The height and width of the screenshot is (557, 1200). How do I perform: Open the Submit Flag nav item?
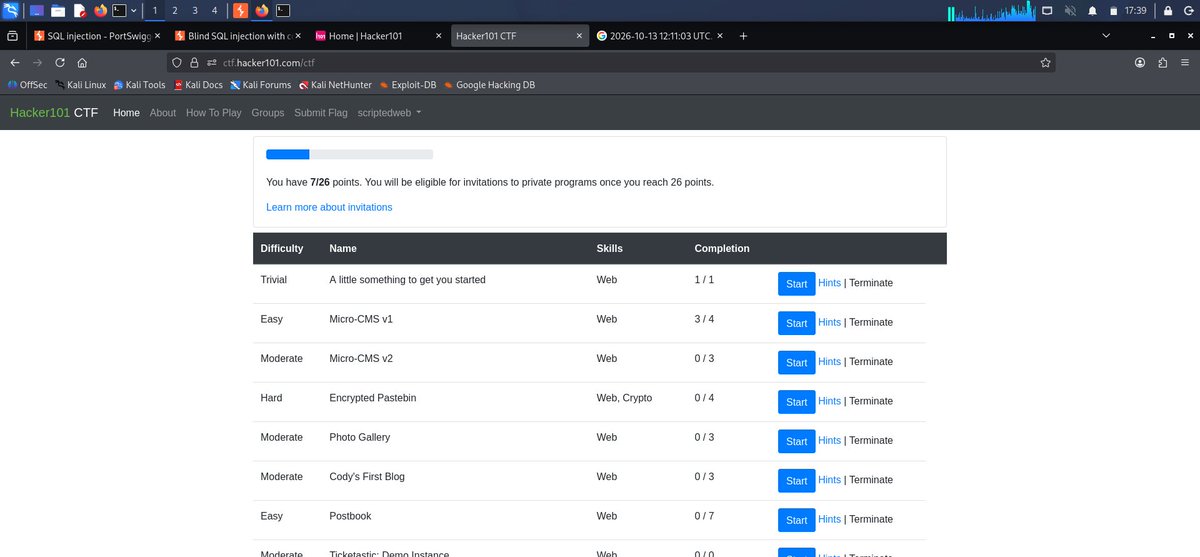tap(321, 113)
